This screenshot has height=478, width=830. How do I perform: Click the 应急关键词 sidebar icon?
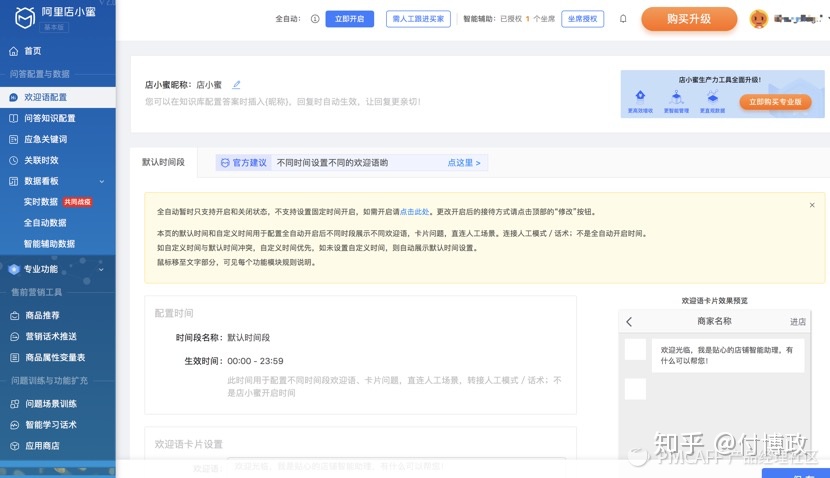[14, 139]
